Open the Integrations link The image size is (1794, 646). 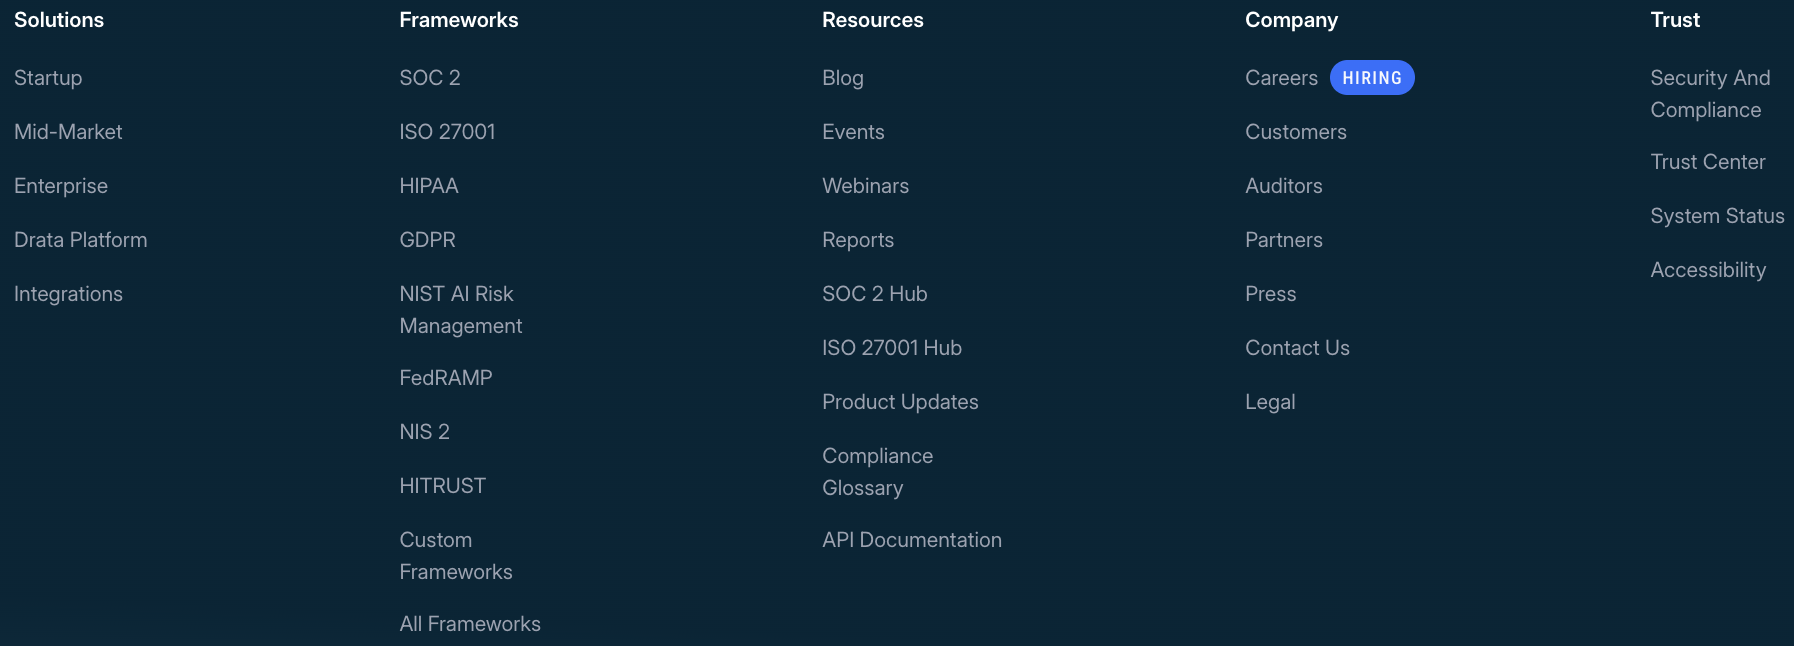pyautogui.click(x=68, y=294)
